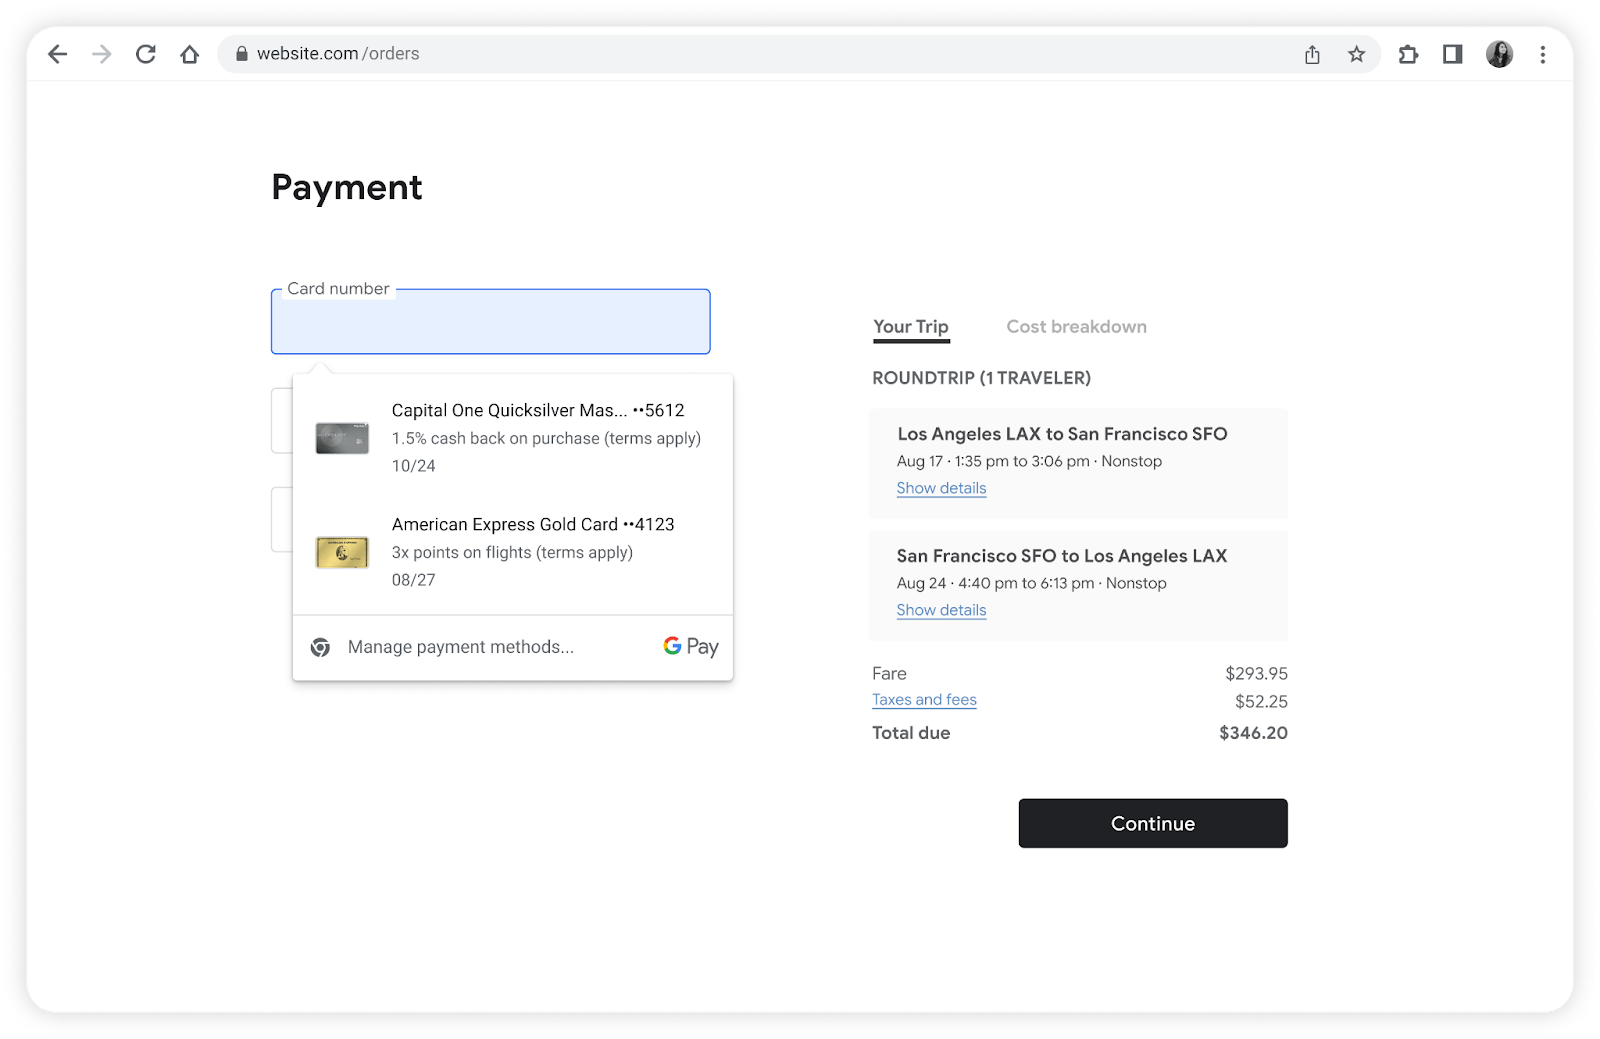Click the Google Pay icon
The image size is (1600, 1039).
[x=689, y=646]
